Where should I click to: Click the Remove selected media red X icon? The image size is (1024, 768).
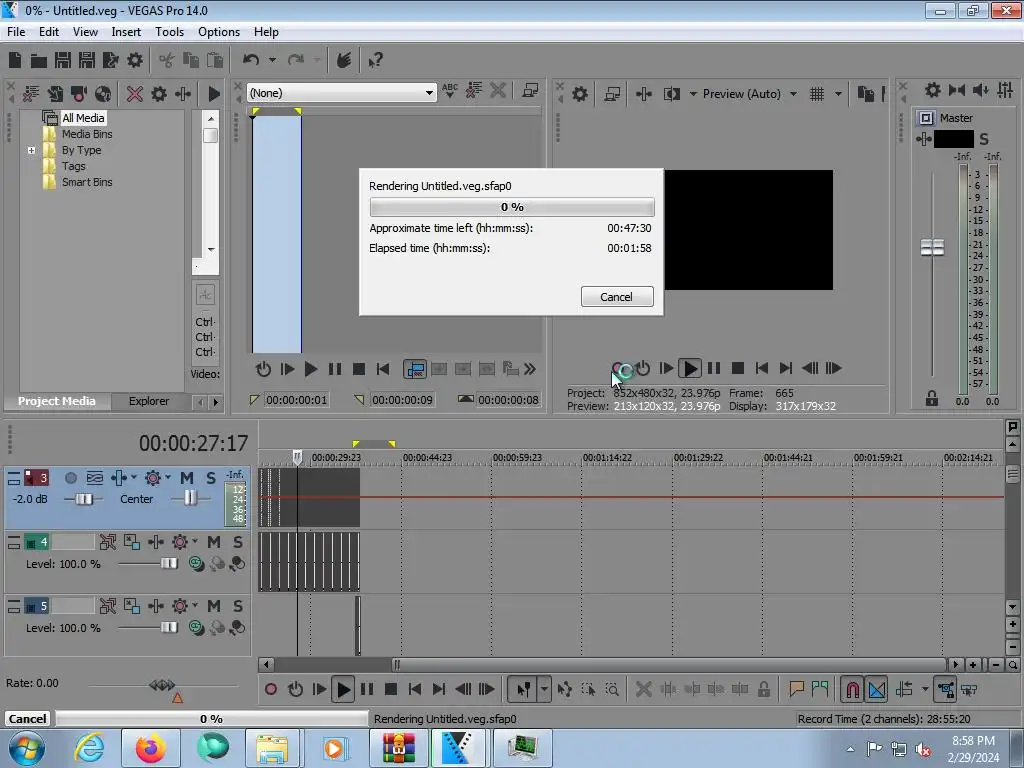pyautogui.click(x=135, y=93)
